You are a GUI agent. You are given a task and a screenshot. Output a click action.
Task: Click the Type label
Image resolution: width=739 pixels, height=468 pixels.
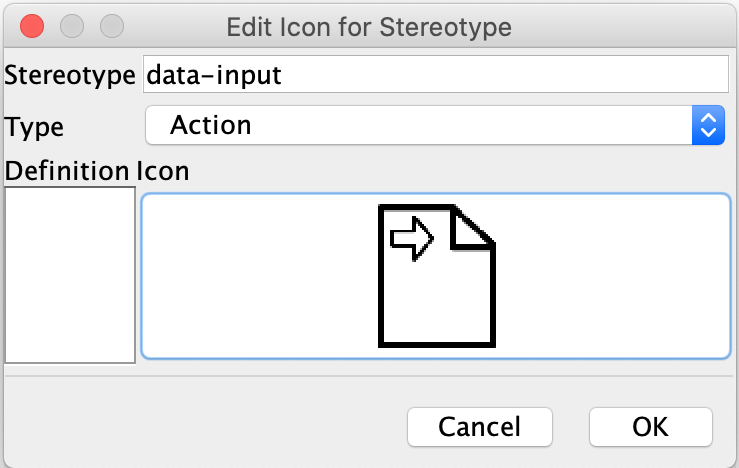(35, 126)
